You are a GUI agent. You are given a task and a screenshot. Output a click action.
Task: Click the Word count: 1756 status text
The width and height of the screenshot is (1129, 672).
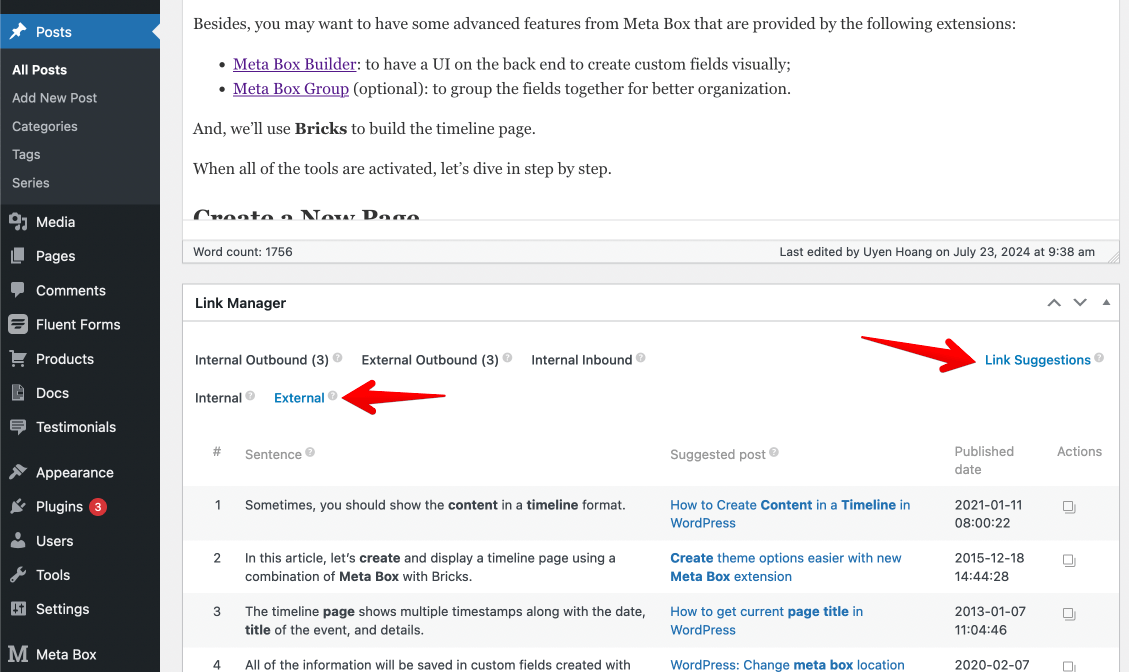point(243,251)
